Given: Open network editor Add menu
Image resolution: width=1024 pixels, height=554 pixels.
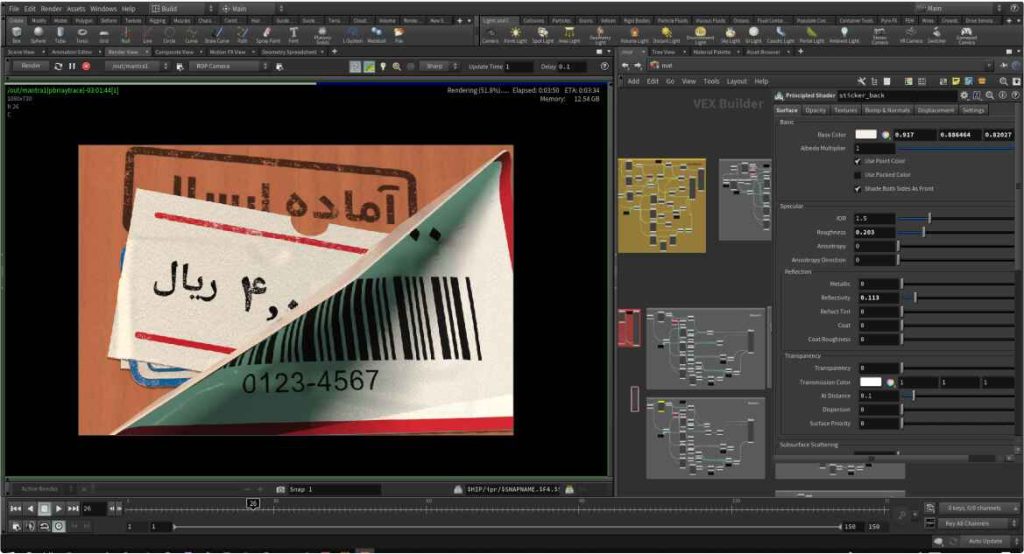Looking at the screenshot, I should [633, 81].
